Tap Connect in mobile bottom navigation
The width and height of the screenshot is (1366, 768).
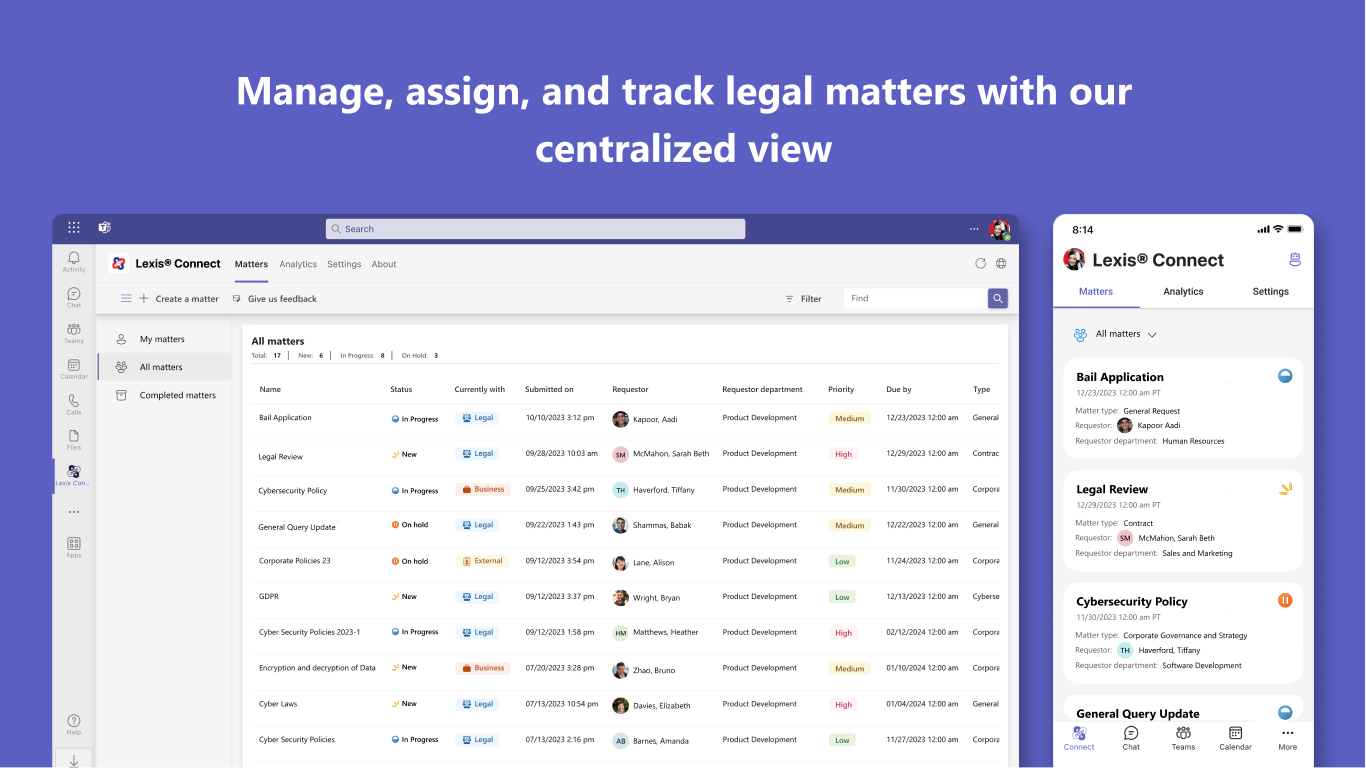click(x=1079, y=738)
